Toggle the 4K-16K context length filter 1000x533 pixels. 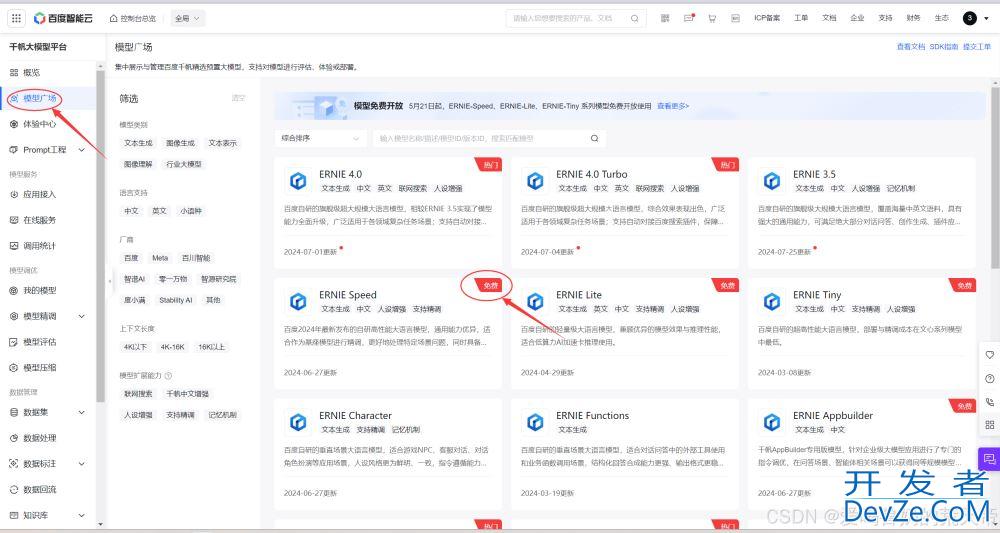point(172,347)
